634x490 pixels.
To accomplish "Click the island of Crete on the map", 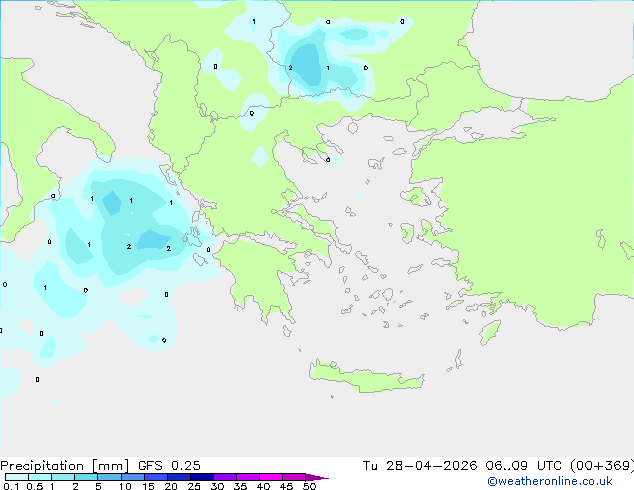I will pyautogui.click(x=366, y=377).
